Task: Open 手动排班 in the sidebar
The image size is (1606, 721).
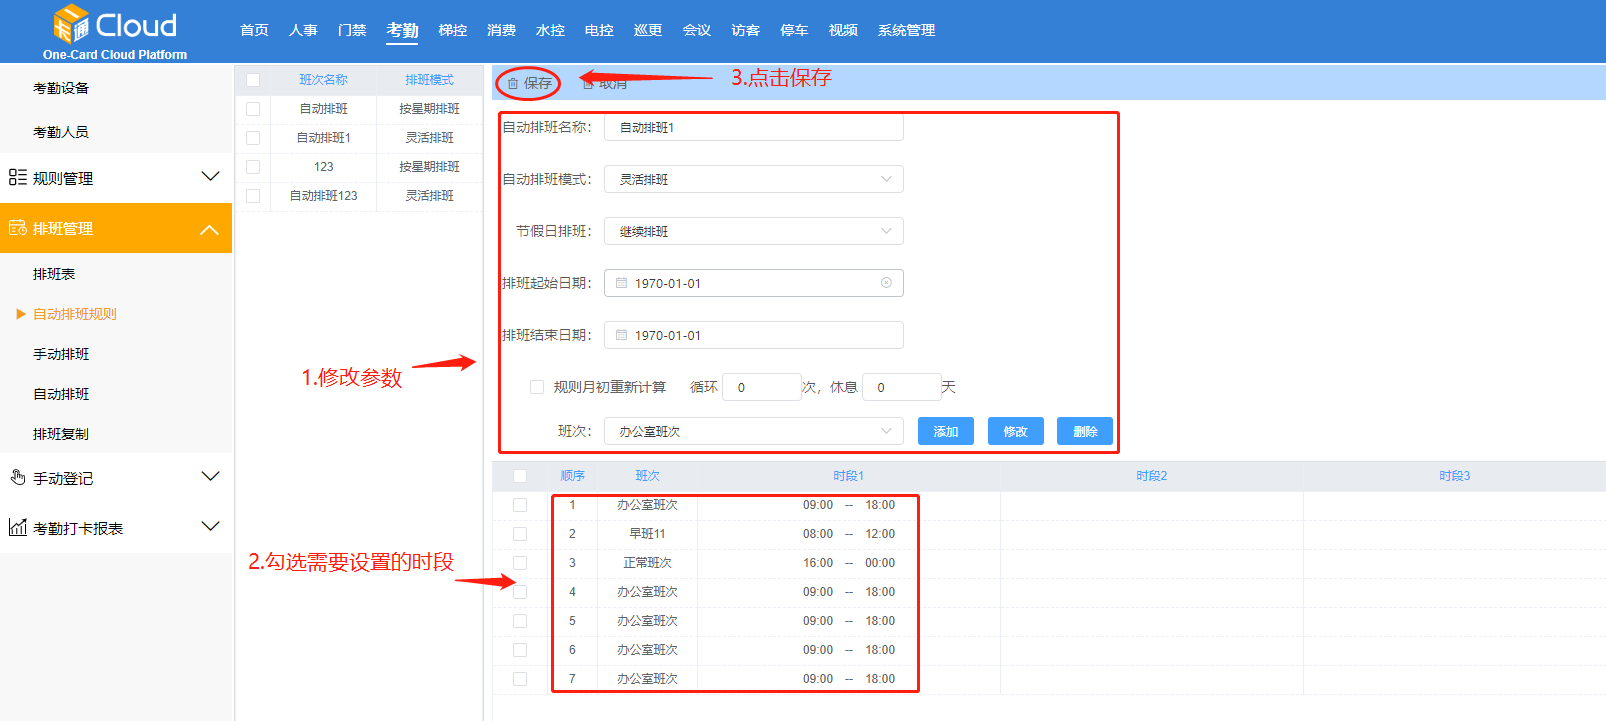Action: [61, 354]
